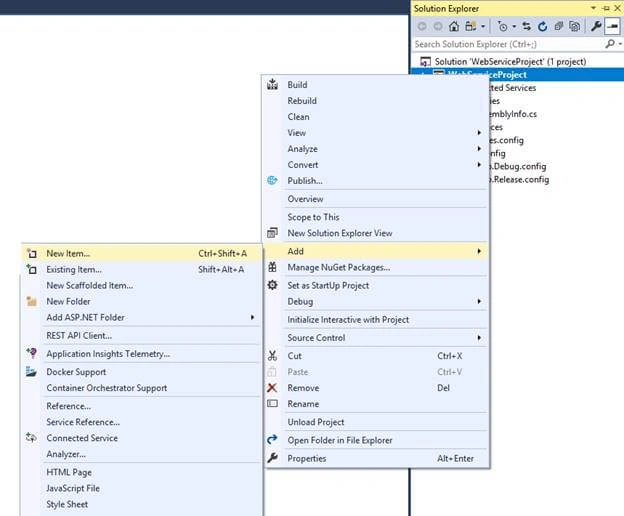This screenshot has height=516, width=624.
Task: Click the Refresh icon in Solution Explorer
Action: (542, 26)
